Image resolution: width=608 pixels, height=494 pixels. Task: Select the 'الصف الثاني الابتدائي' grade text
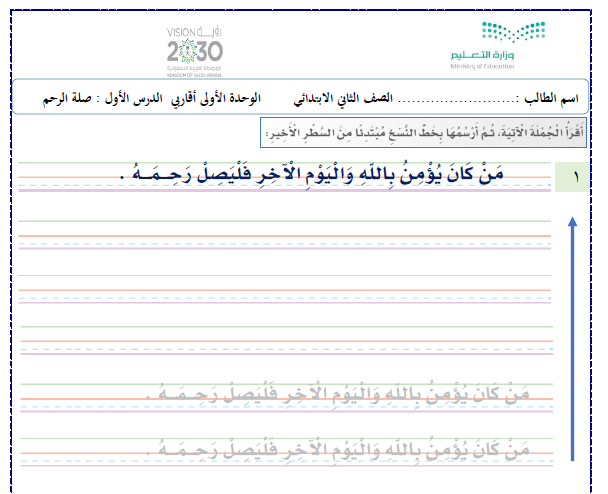click(343, 101)
